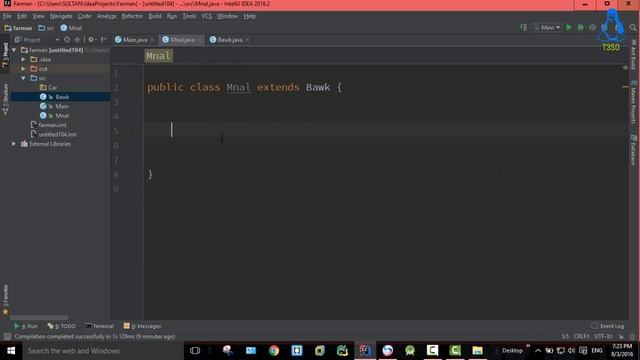Open Task View on the taskbar
The image size is (640, 360).
195,350
